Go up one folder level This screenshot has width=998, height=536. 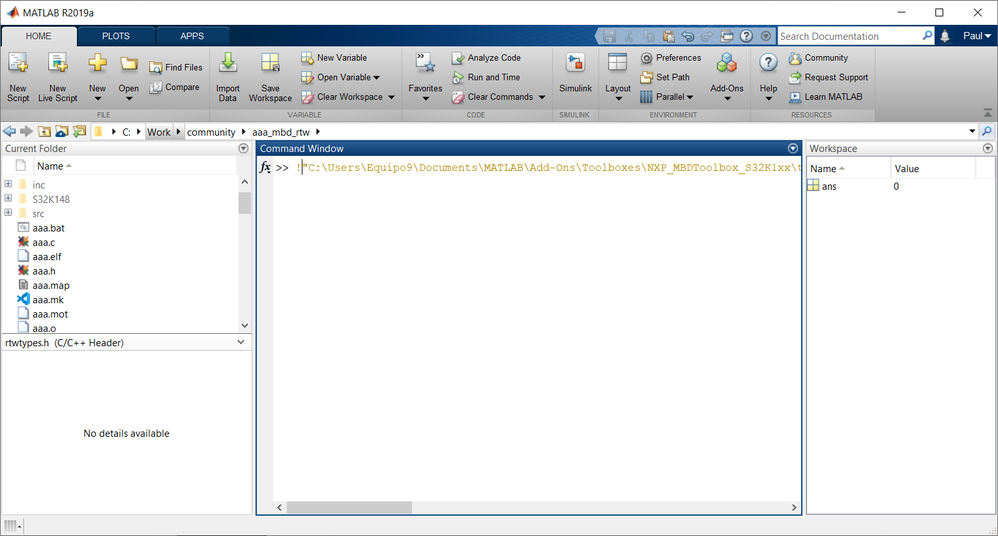[45, 131]
